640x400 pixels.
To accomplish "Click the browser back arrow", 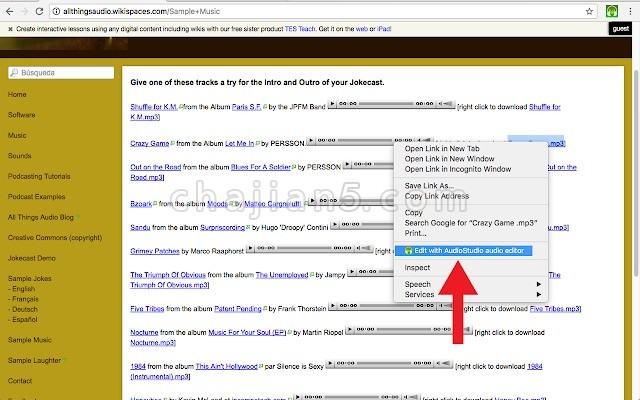I will 10,10.
